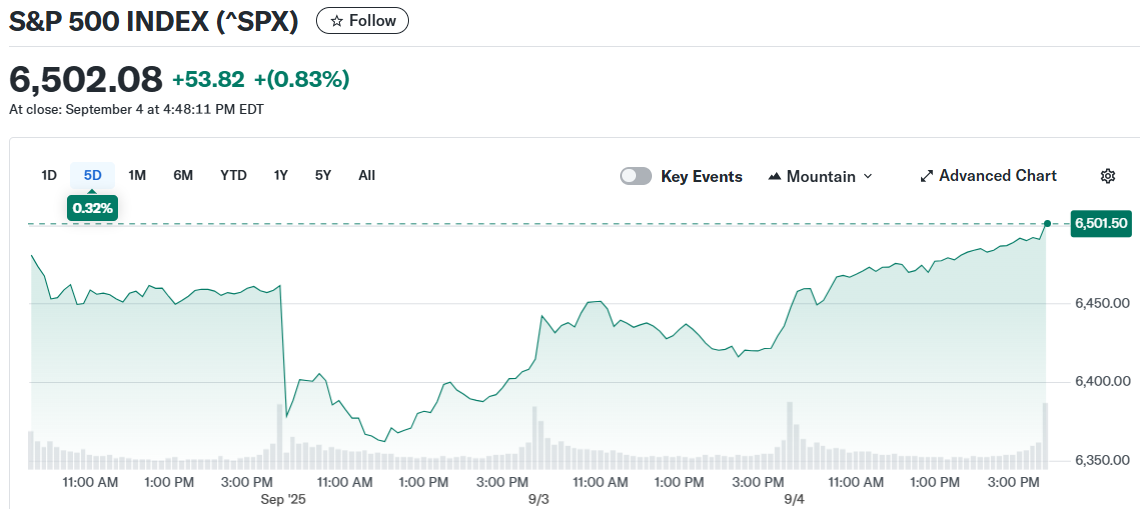This screenshot has width=1140, height=509.
Task: Show the 6M chart range
Action: tap(183, 175)
